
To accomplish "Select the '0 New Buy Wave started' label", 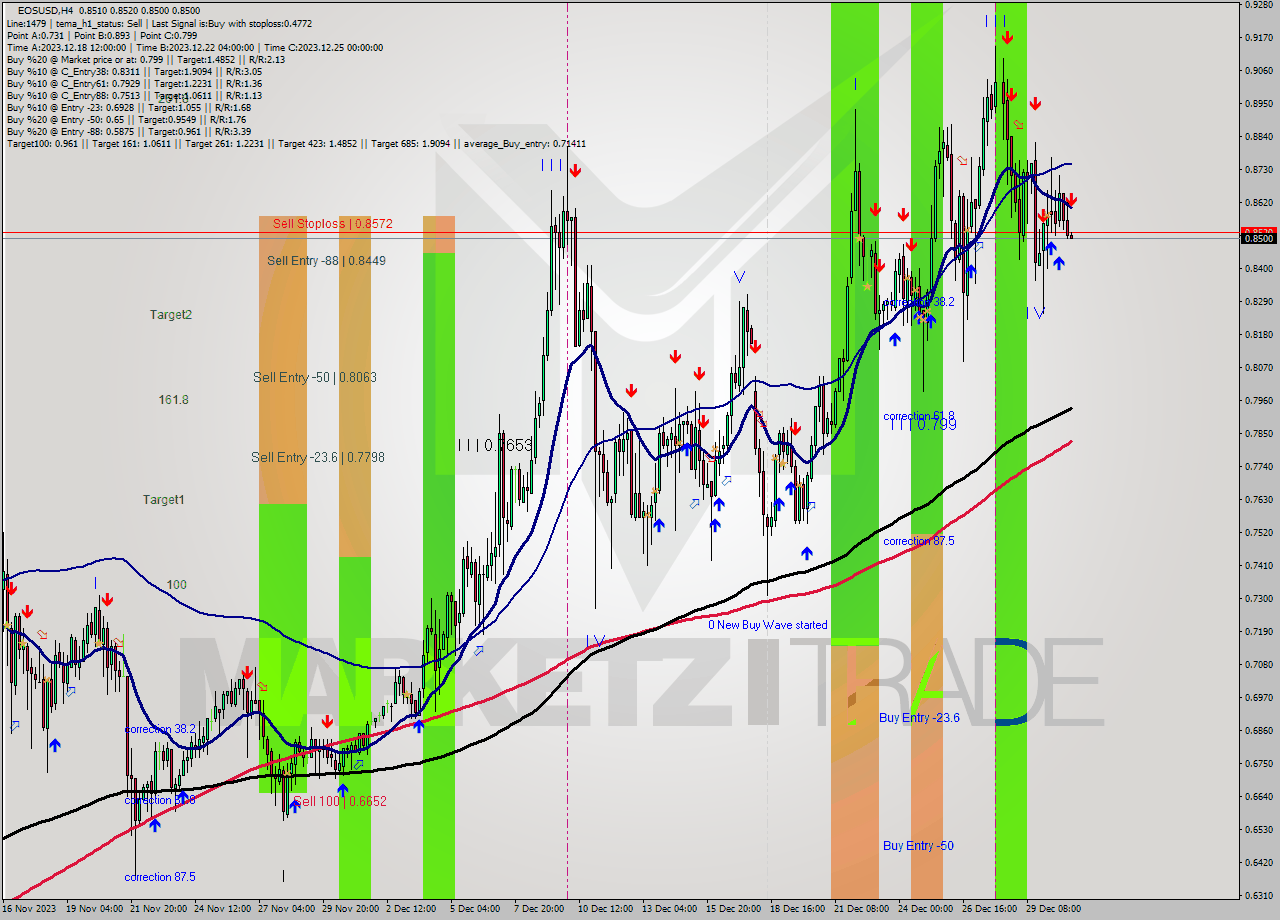I will (768, 625).
